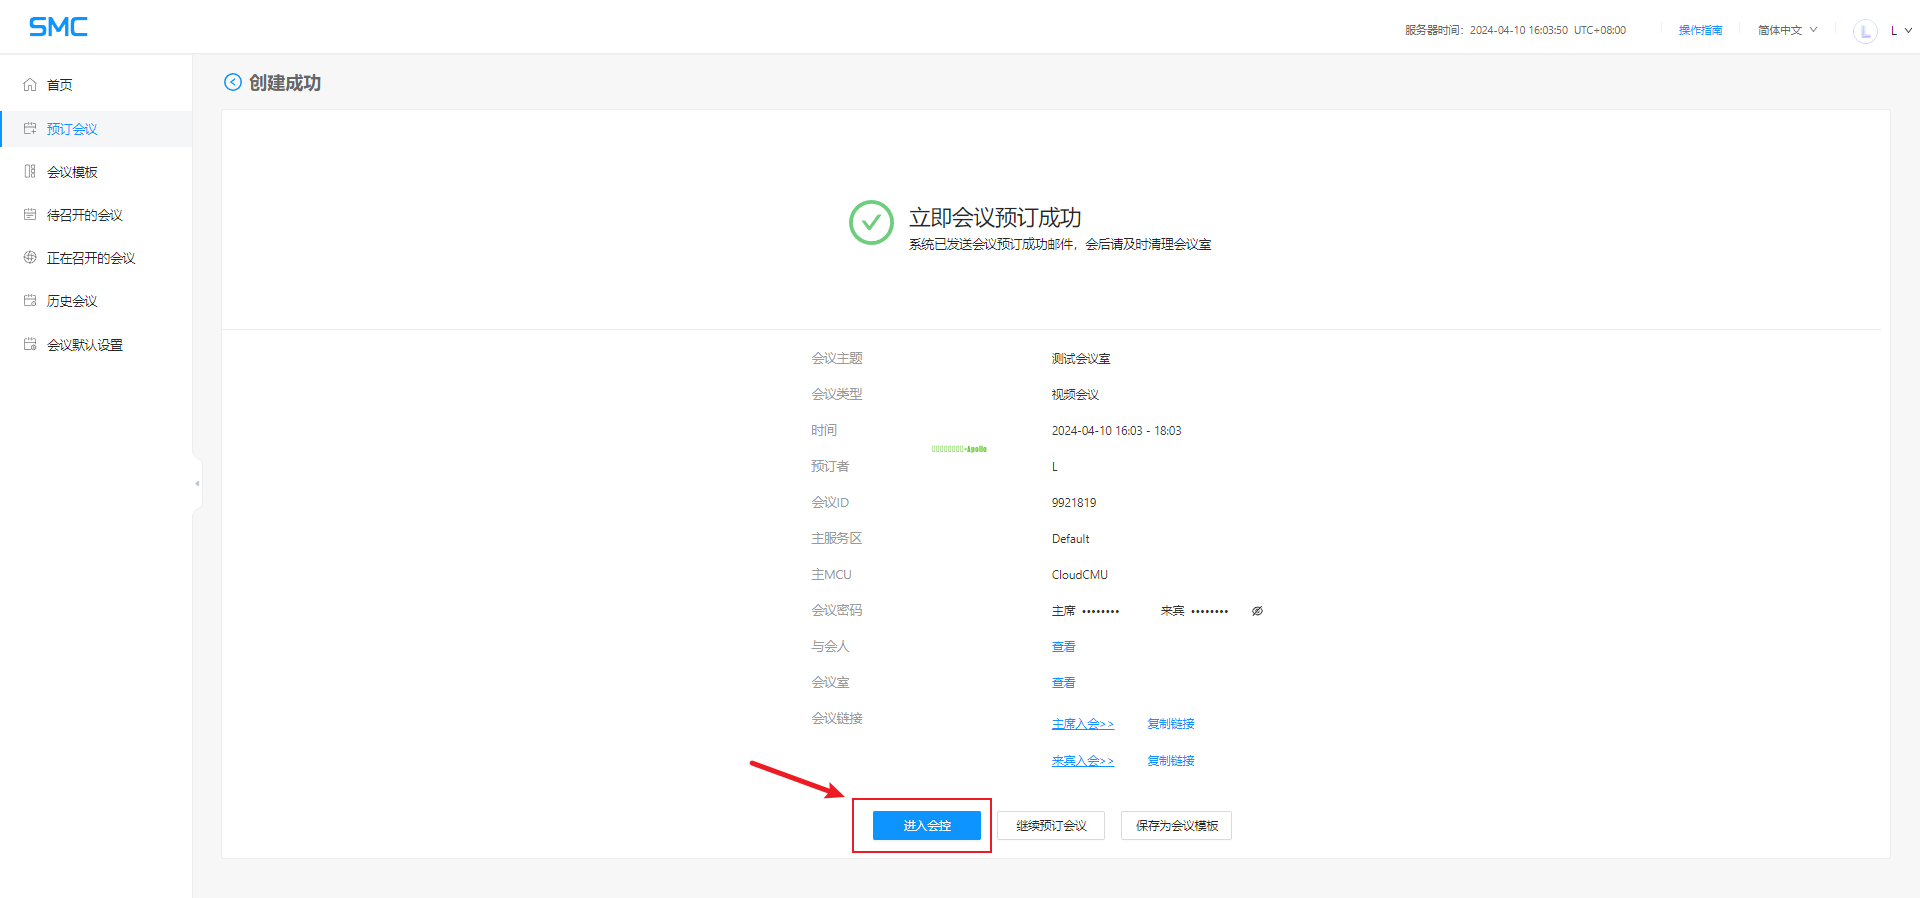Toggle meeting password visibility eye icon
The height and width of the screenshot is (898, 1920).
tap(1257, 611)
